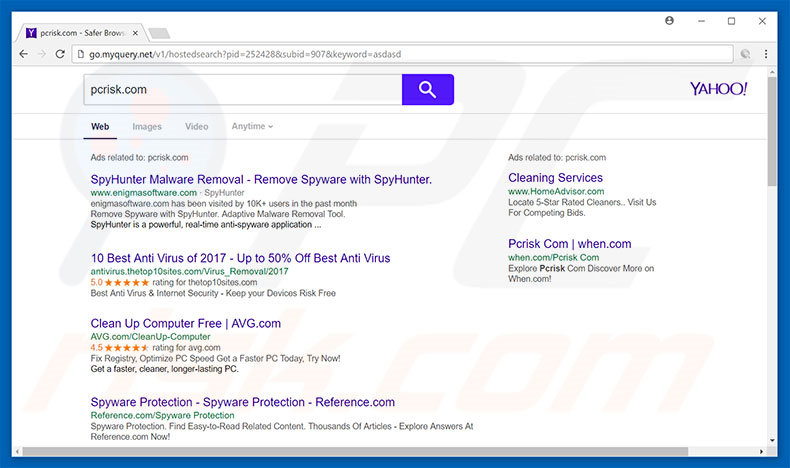
Task: Open the Pcrisk Com when.com link
Action: (x=569, y=244)
